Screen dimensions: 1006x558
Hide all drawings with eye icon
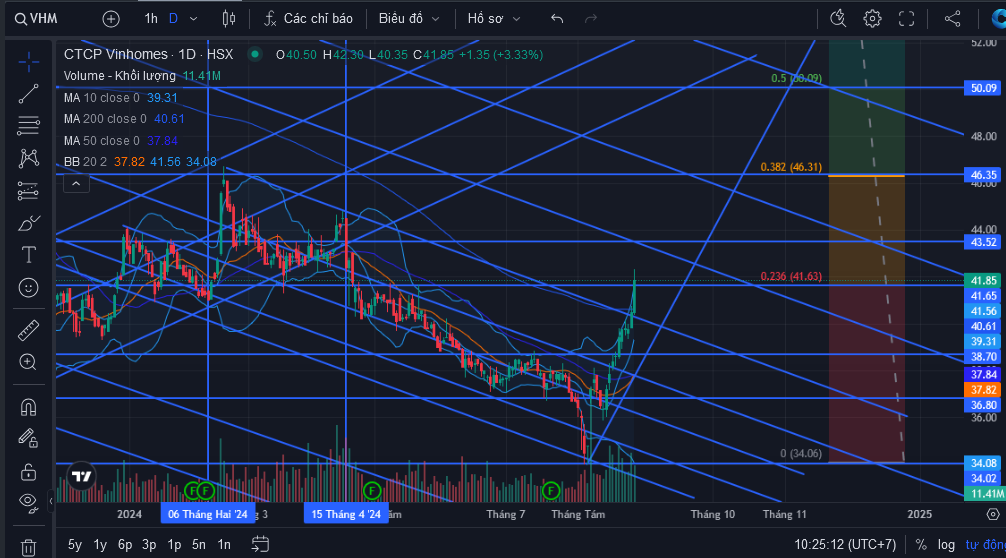[28, 502]
